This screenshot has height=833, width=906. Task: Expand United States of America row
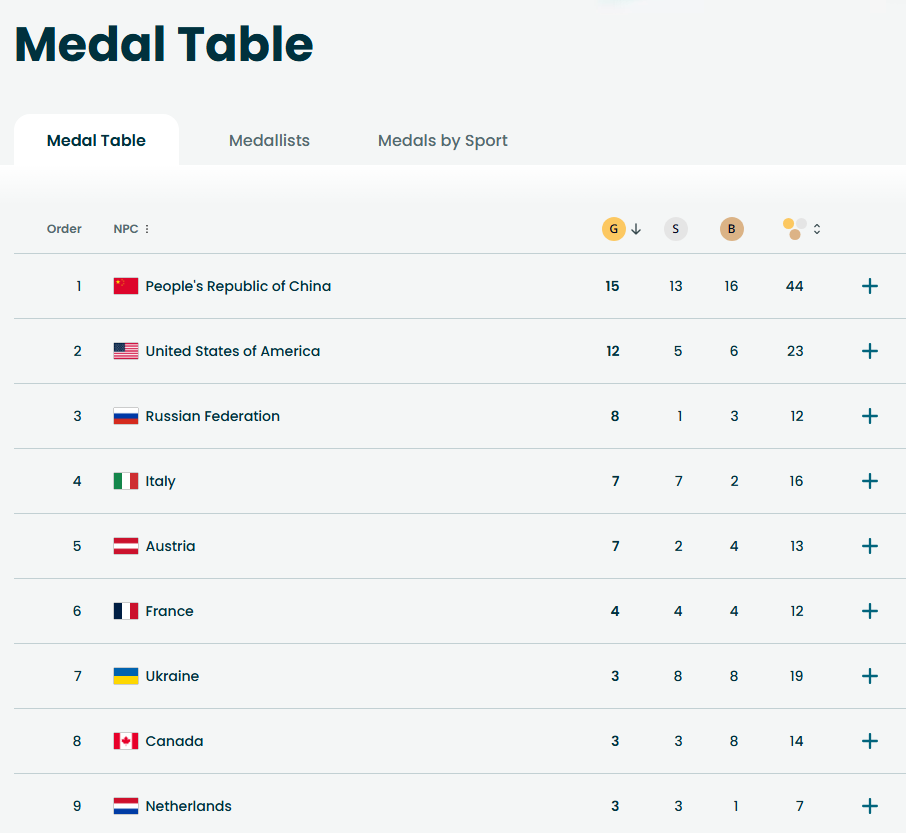coord(870,351)
